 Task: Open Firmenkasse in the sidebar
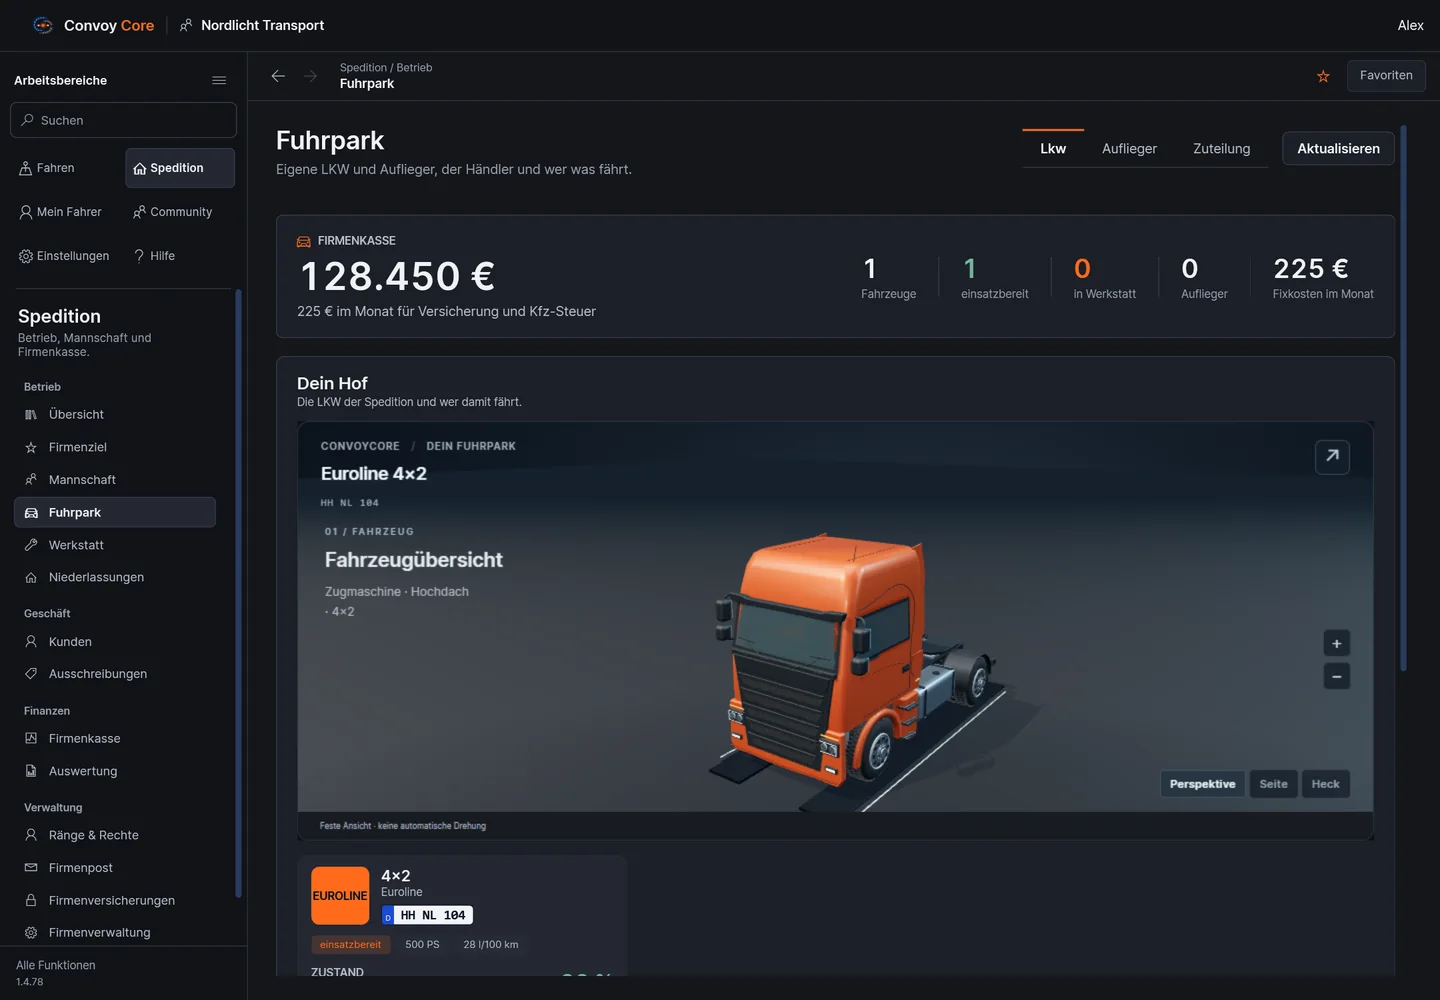(115, 738)
